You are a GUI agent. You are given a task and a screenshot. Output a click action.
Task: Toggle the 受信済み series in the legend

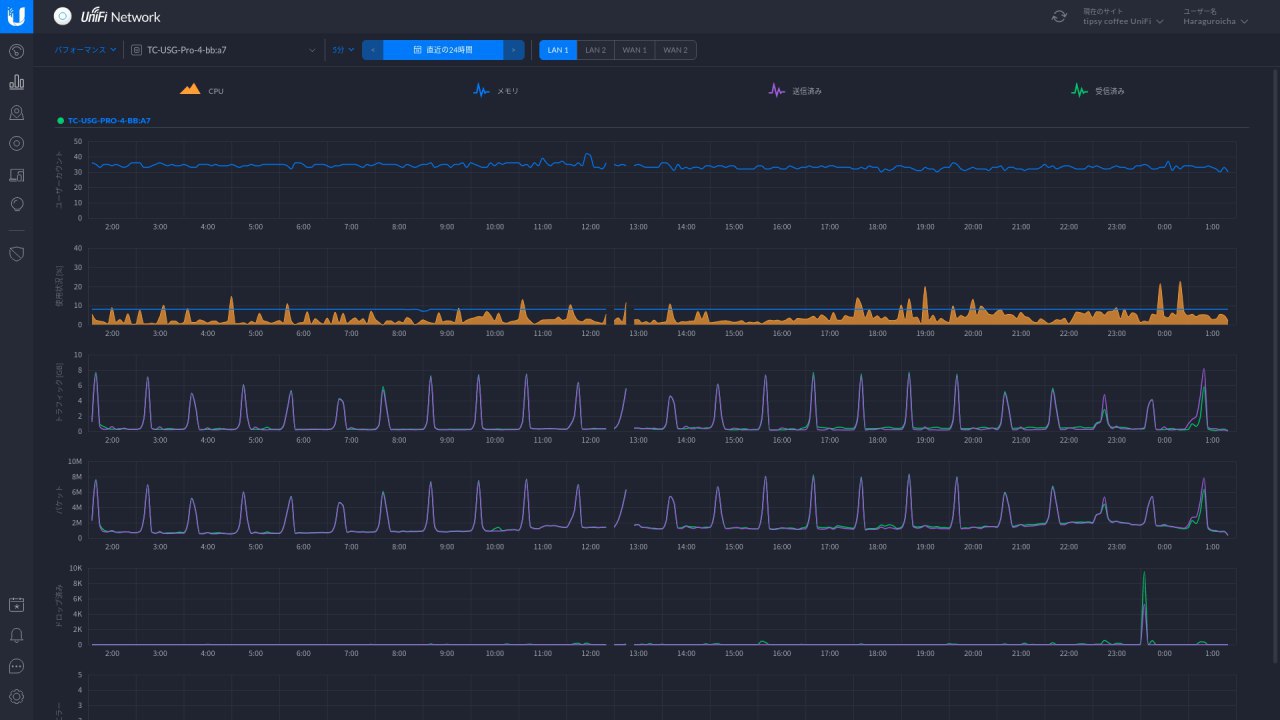tap(1098, 90)
